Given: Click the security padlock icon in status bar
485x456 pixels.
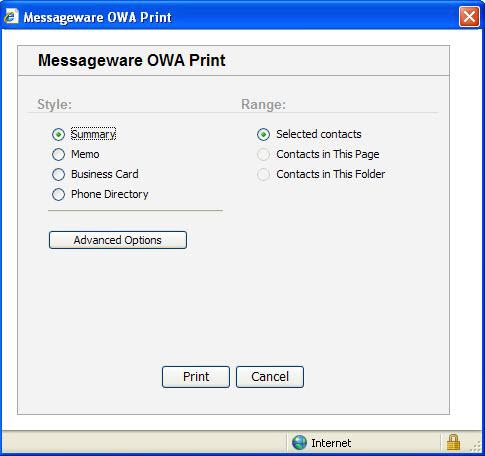Looking at the screenshot, I should [453, 442].
